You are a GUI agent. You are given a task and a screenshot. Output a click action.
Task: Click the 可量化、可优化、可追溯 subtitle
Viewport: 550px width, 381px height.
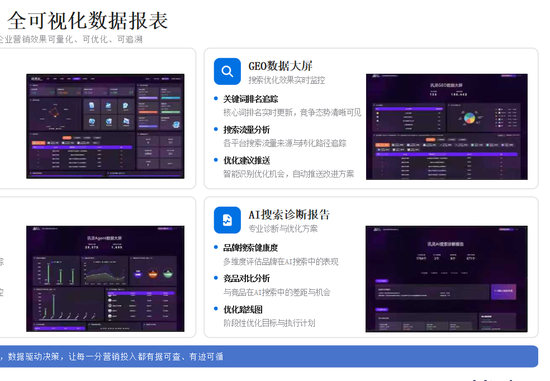[x=70, y=39]
